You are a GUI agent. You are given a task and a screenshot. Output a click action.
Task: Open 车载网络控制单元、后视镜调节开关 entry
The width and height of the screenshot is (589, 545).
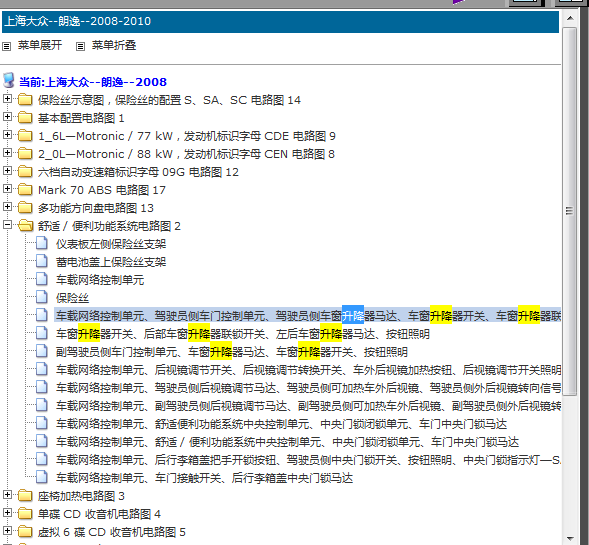308,370
